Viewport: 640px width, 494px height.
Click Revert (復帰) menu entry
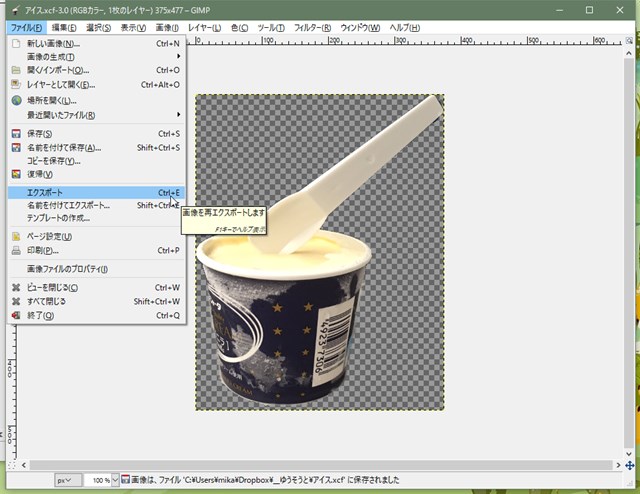[x=39, y=174]
